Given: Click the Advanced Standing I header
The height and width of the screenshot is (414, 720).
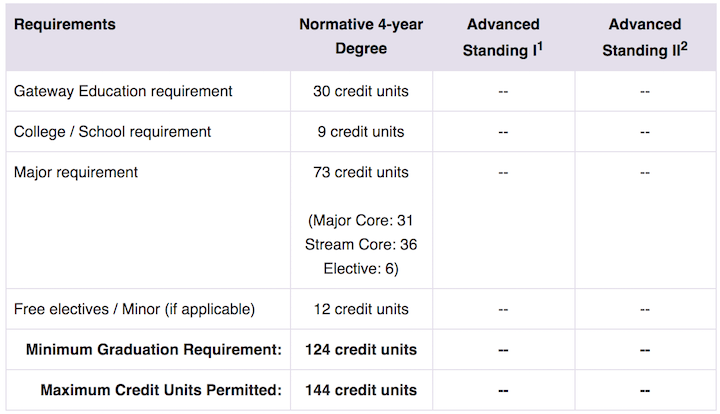Looking at the screenshot, I should point(502,37).
